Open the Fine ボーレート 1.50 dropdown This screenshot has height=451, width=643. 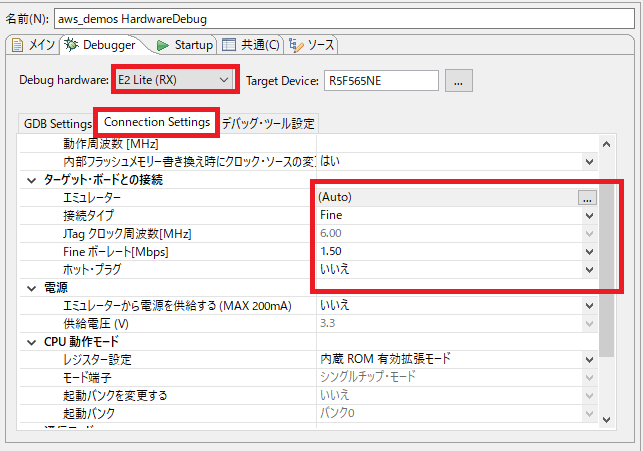pos(589,251)
